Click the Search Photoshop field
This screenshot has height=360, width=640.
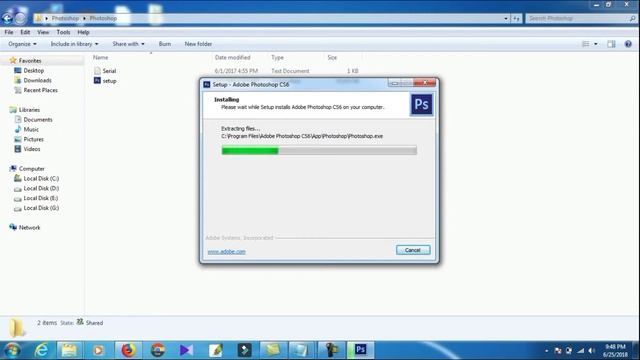580,18
